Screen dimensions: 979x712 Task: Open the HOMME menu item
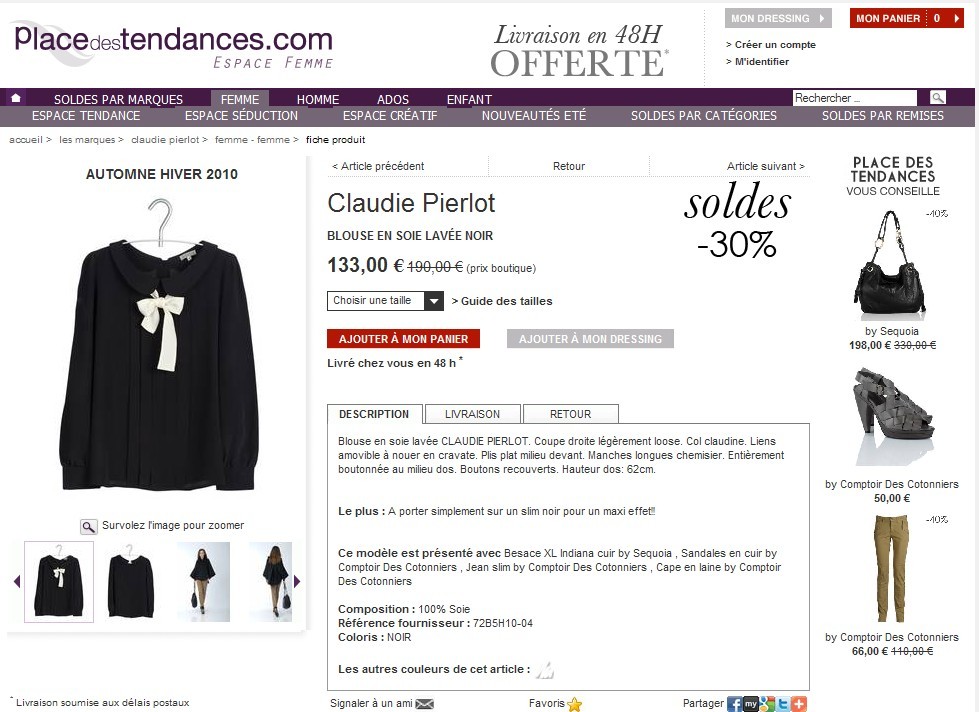click(x=318, y=99)
